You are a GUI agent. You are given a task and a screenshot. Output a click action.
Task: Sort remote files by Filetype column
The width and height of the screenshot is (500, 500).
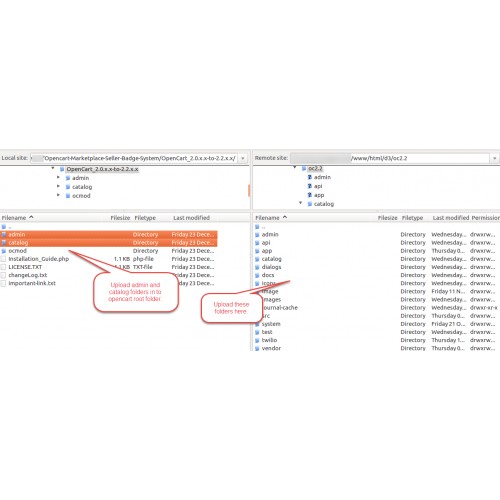tap(412, 218)
